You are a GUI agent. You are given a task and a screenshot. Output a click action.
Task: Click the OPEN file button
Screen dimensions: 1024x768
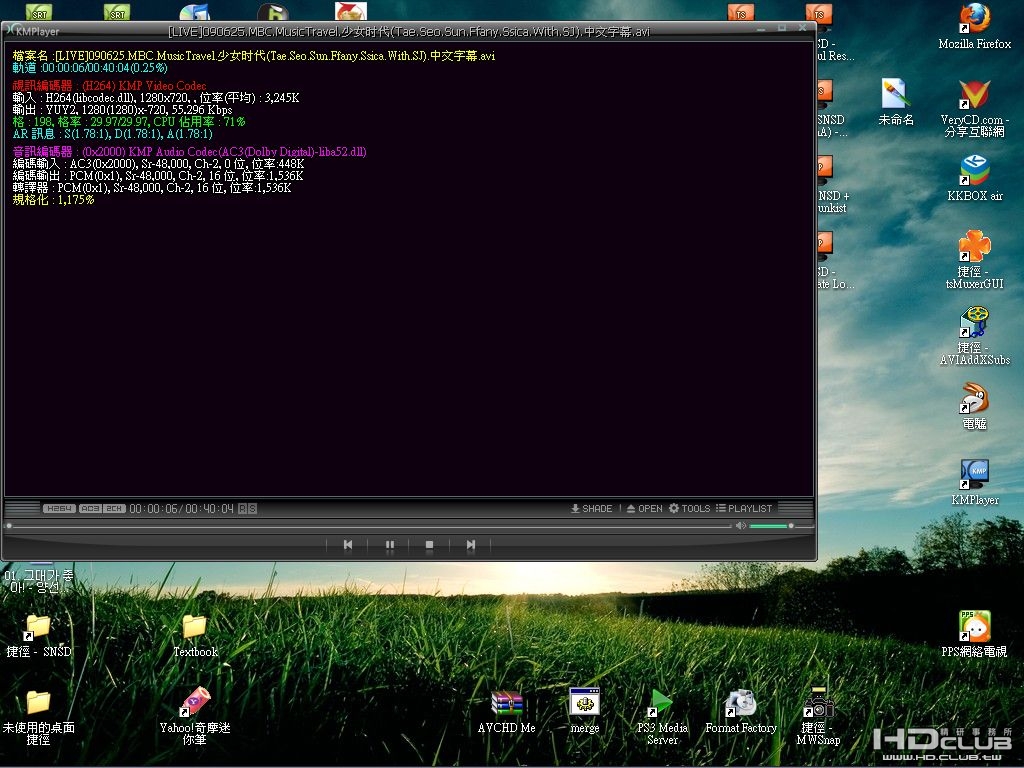click(x=644, y=509)
